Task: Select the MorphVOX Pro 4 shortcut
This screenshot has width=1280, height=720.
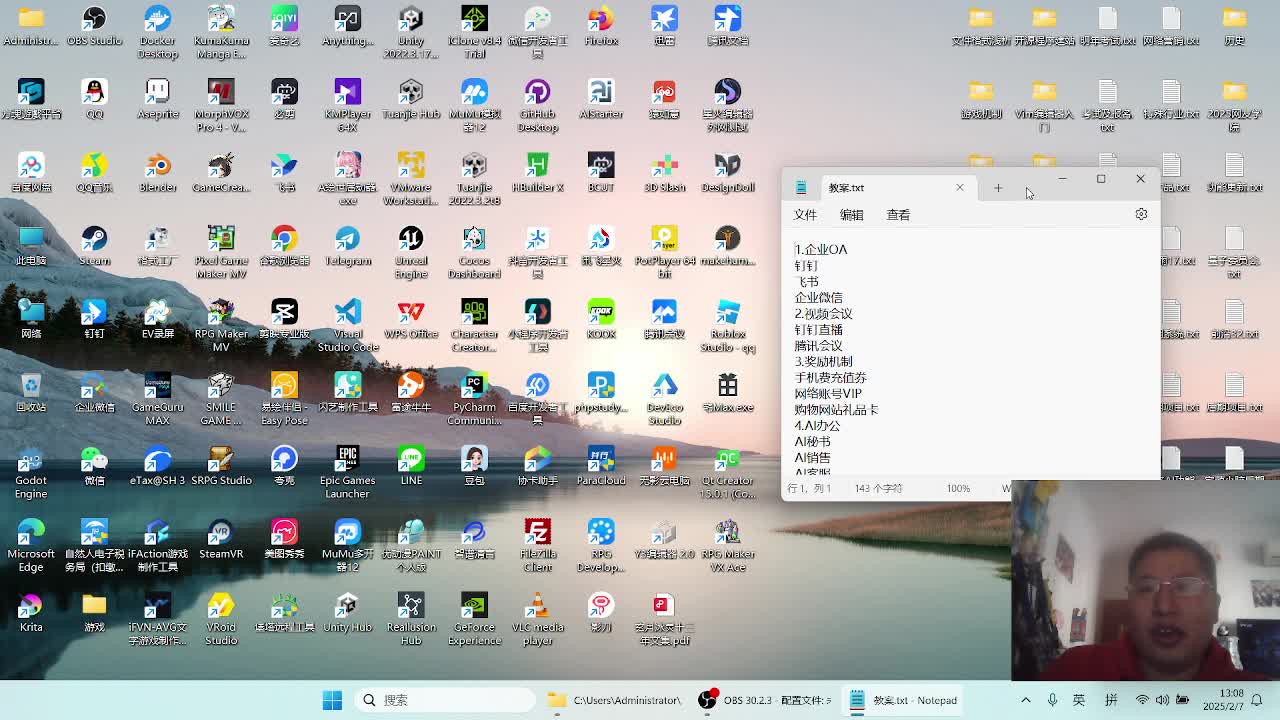Action: coord(221,106)
